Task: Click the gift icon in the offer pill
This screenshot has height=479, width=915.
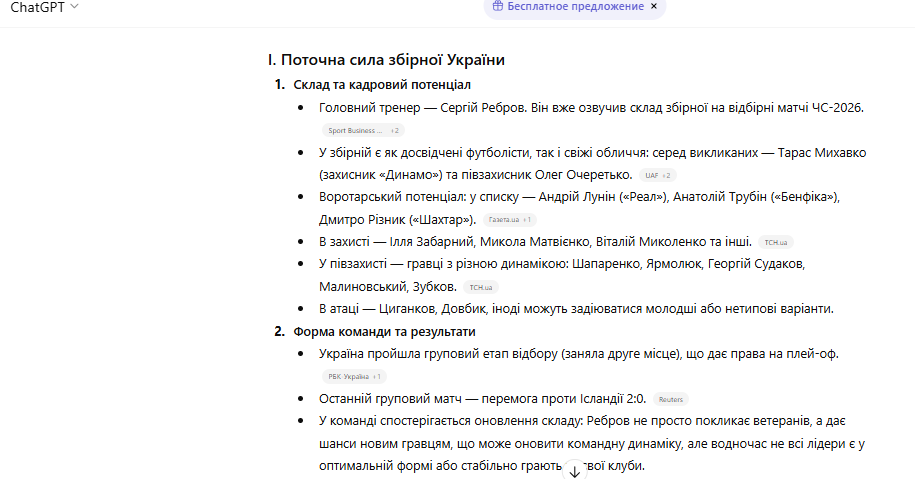Action: point(498,6)
